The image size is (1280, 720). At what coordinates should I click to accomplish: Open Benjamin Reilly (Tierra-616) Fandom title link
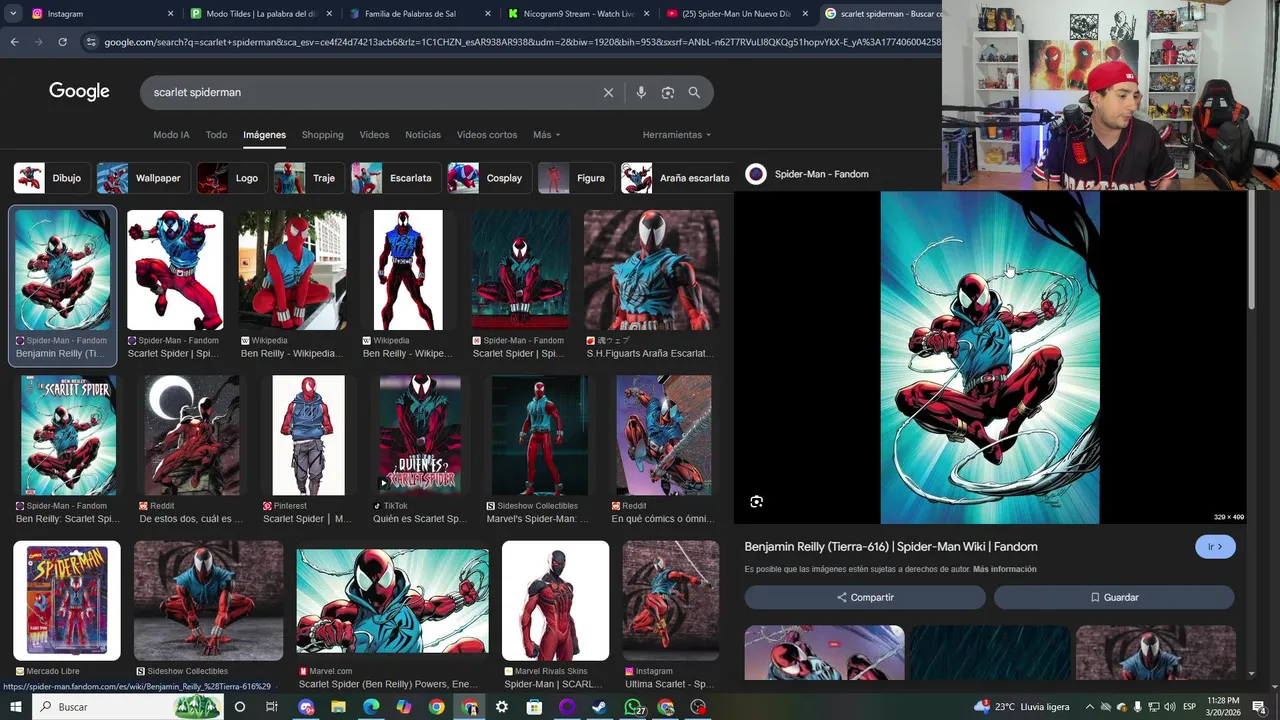click(x=891, y=547)
